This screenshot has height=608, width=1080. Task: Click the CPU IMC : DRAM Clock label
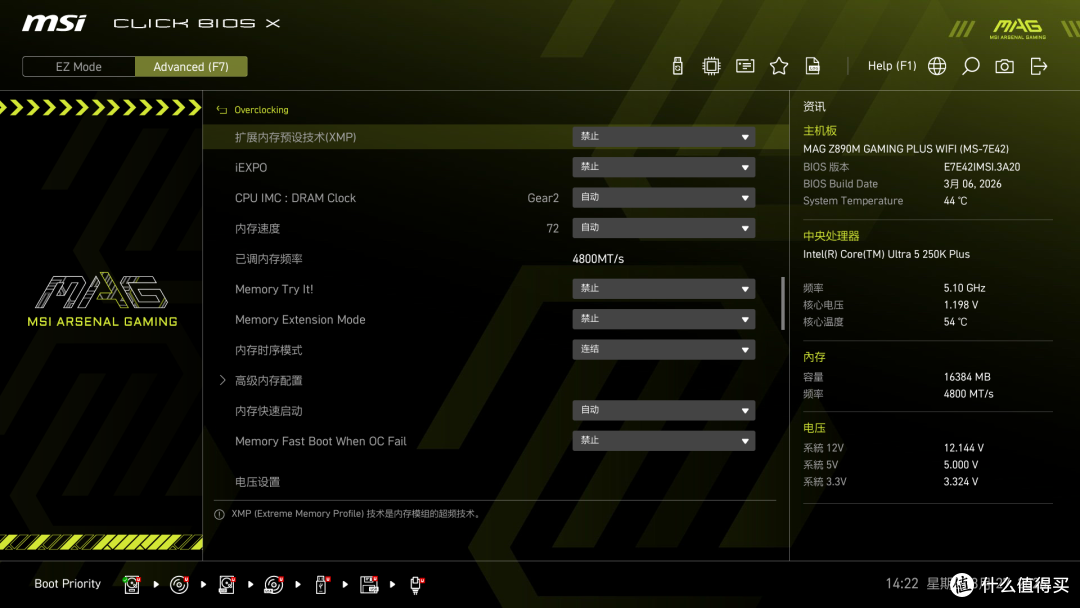[x=295, y=198]
